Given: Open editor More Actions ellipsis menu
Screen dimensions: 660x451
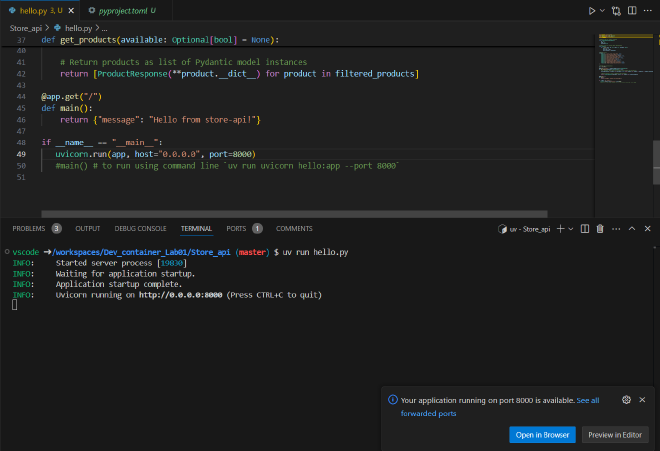Looking at the screenshot, I should click(x=648, y=11).
